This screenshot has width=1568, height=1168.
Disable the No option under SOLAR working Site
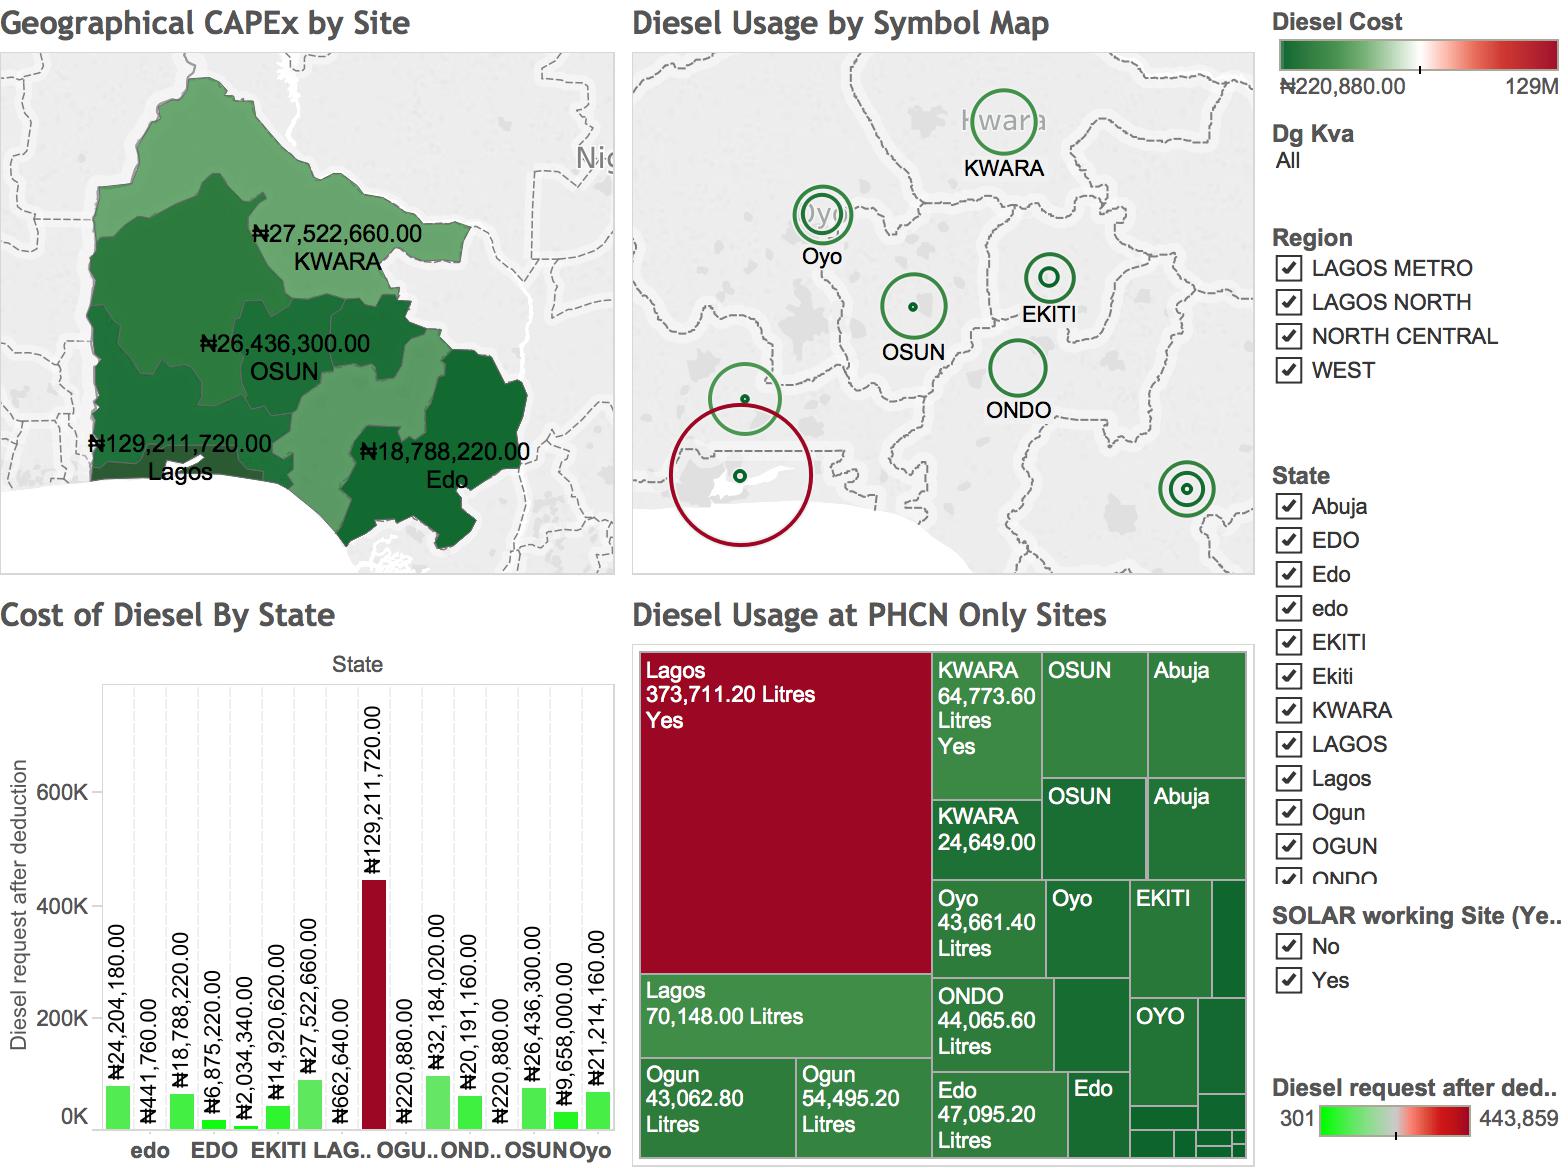tap(1288, 946)
